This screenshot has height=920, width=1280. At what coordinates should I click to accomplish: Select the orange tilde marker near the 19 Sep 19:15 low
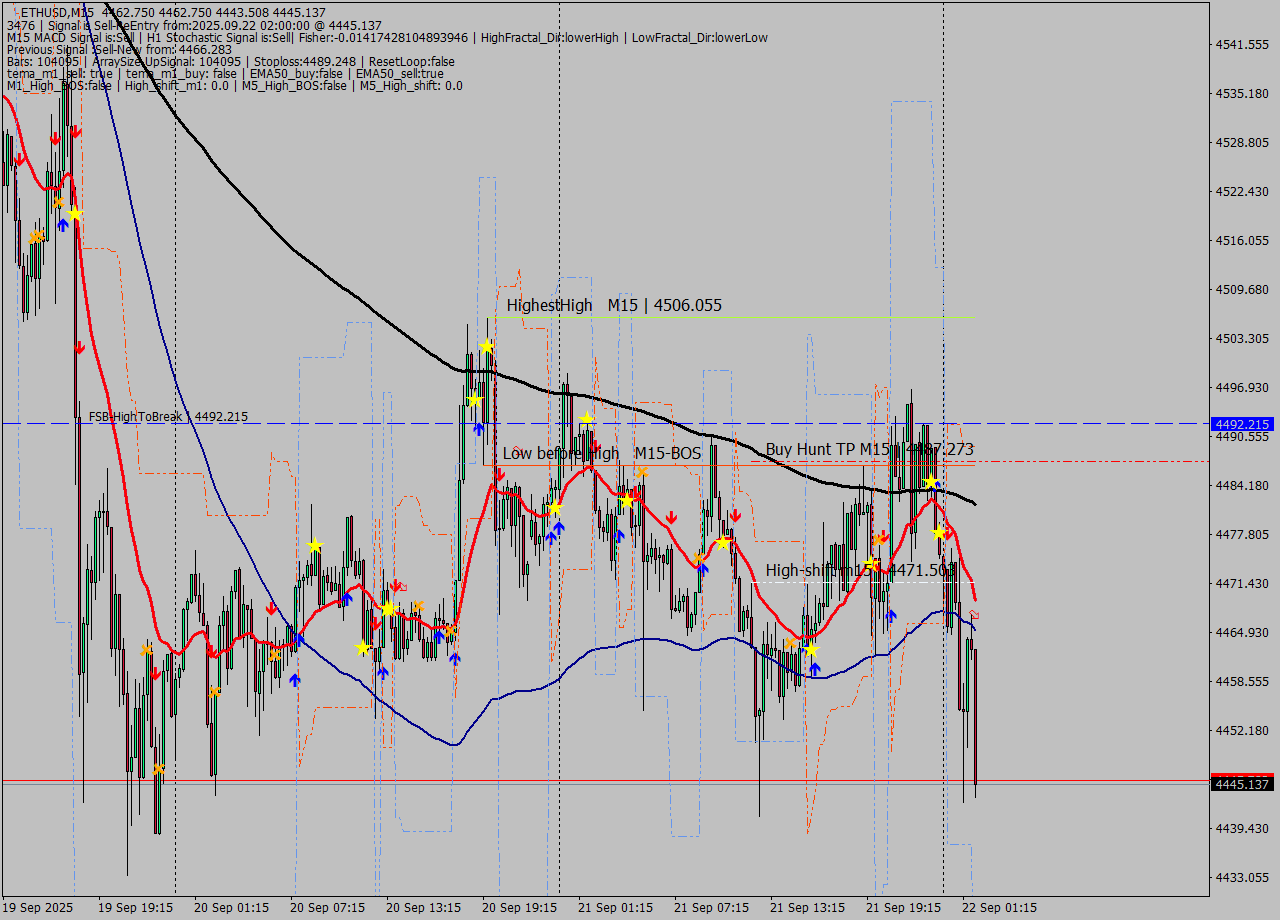pyautogui.click(x=159, y=769)
